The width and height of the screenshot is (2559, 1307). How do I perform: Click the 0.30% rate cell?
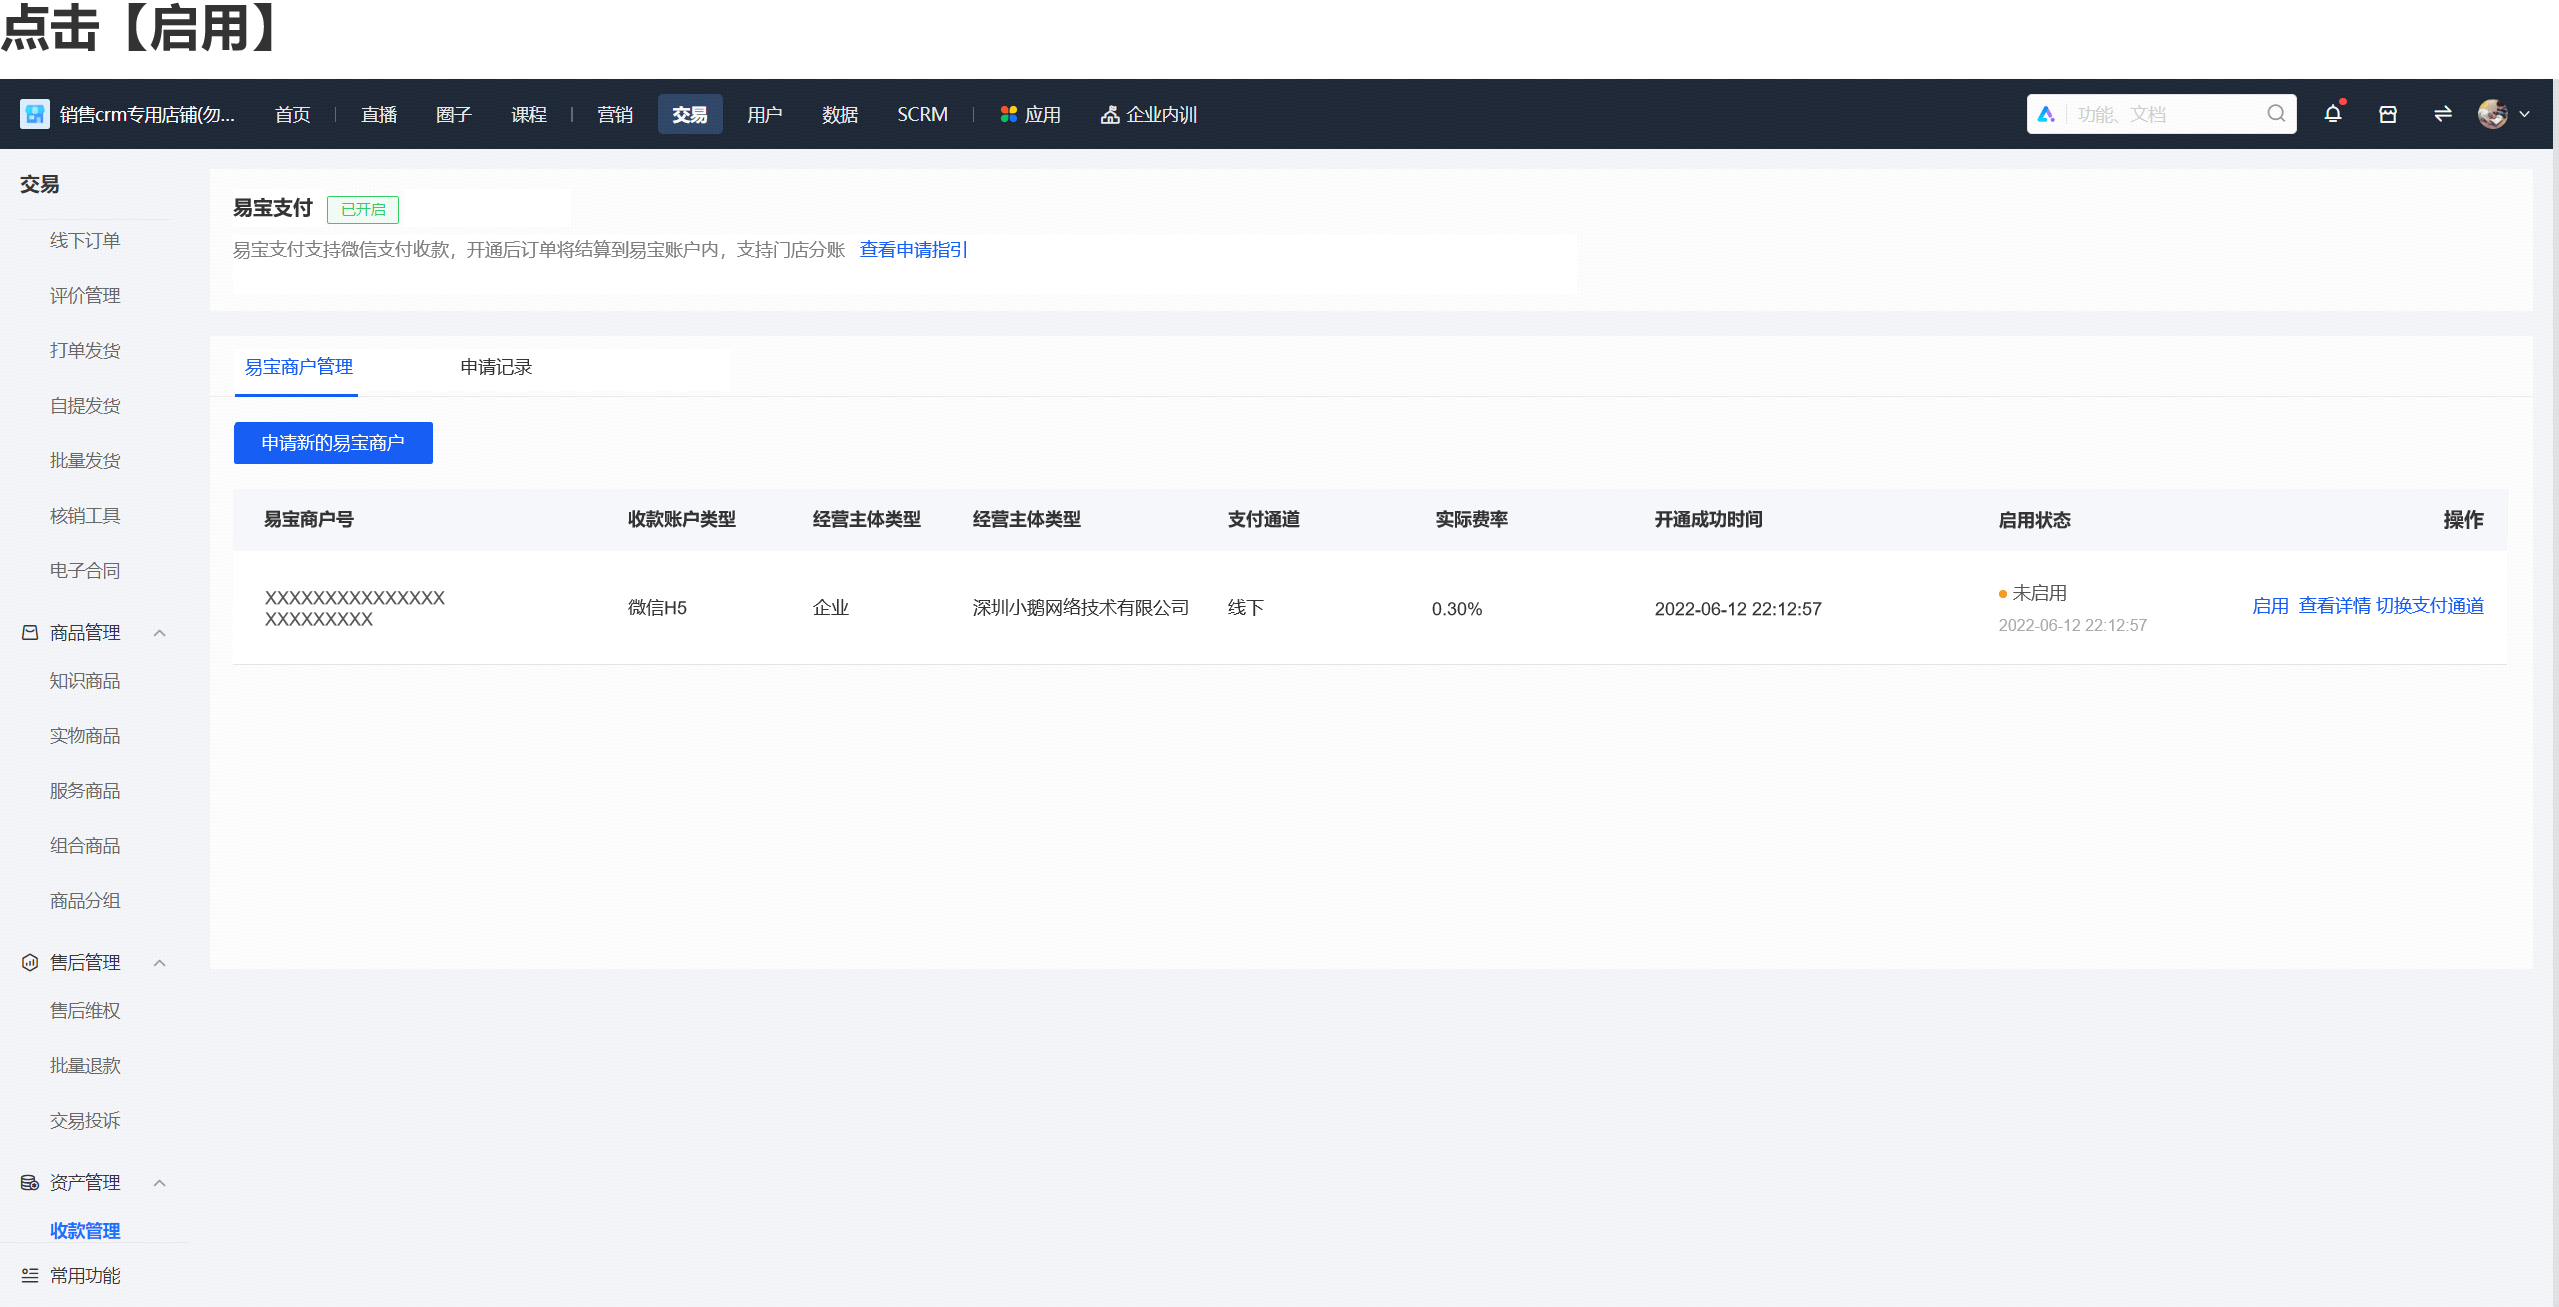[x=1457, y=608]
